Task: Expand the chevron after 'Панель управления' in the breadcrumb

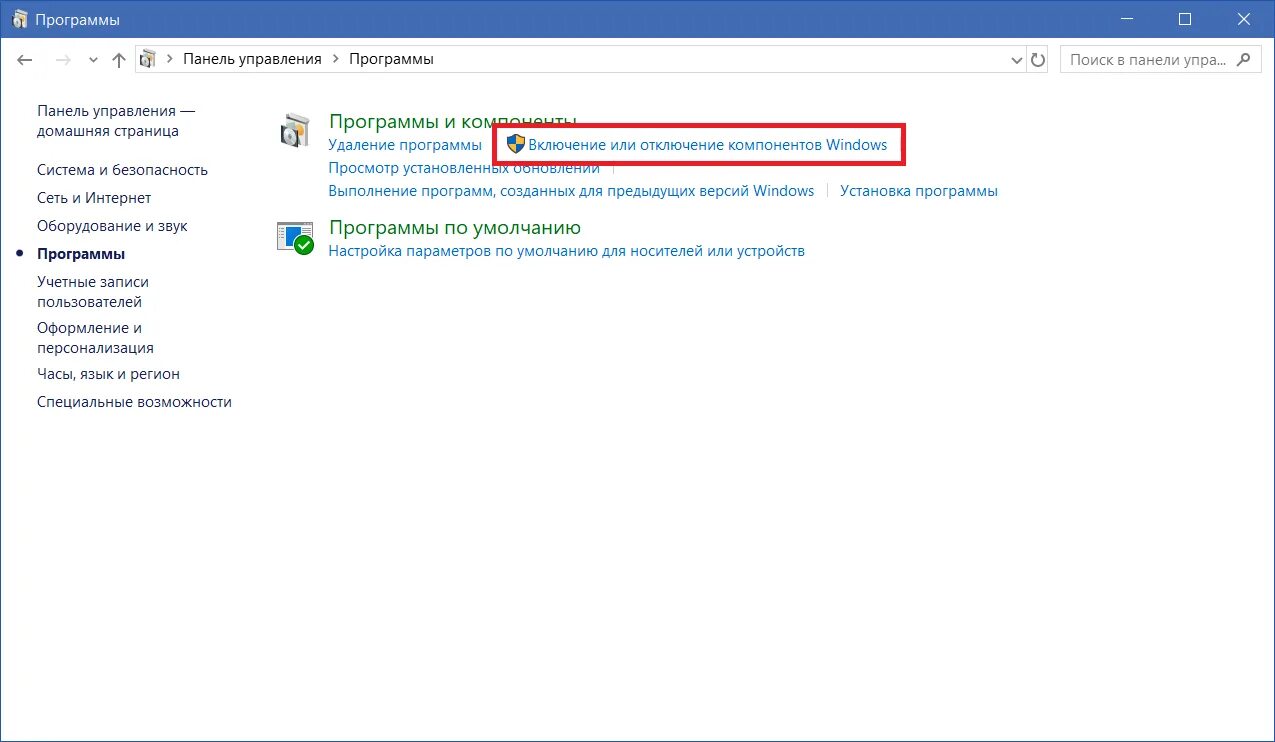Action: pos(335,59)
